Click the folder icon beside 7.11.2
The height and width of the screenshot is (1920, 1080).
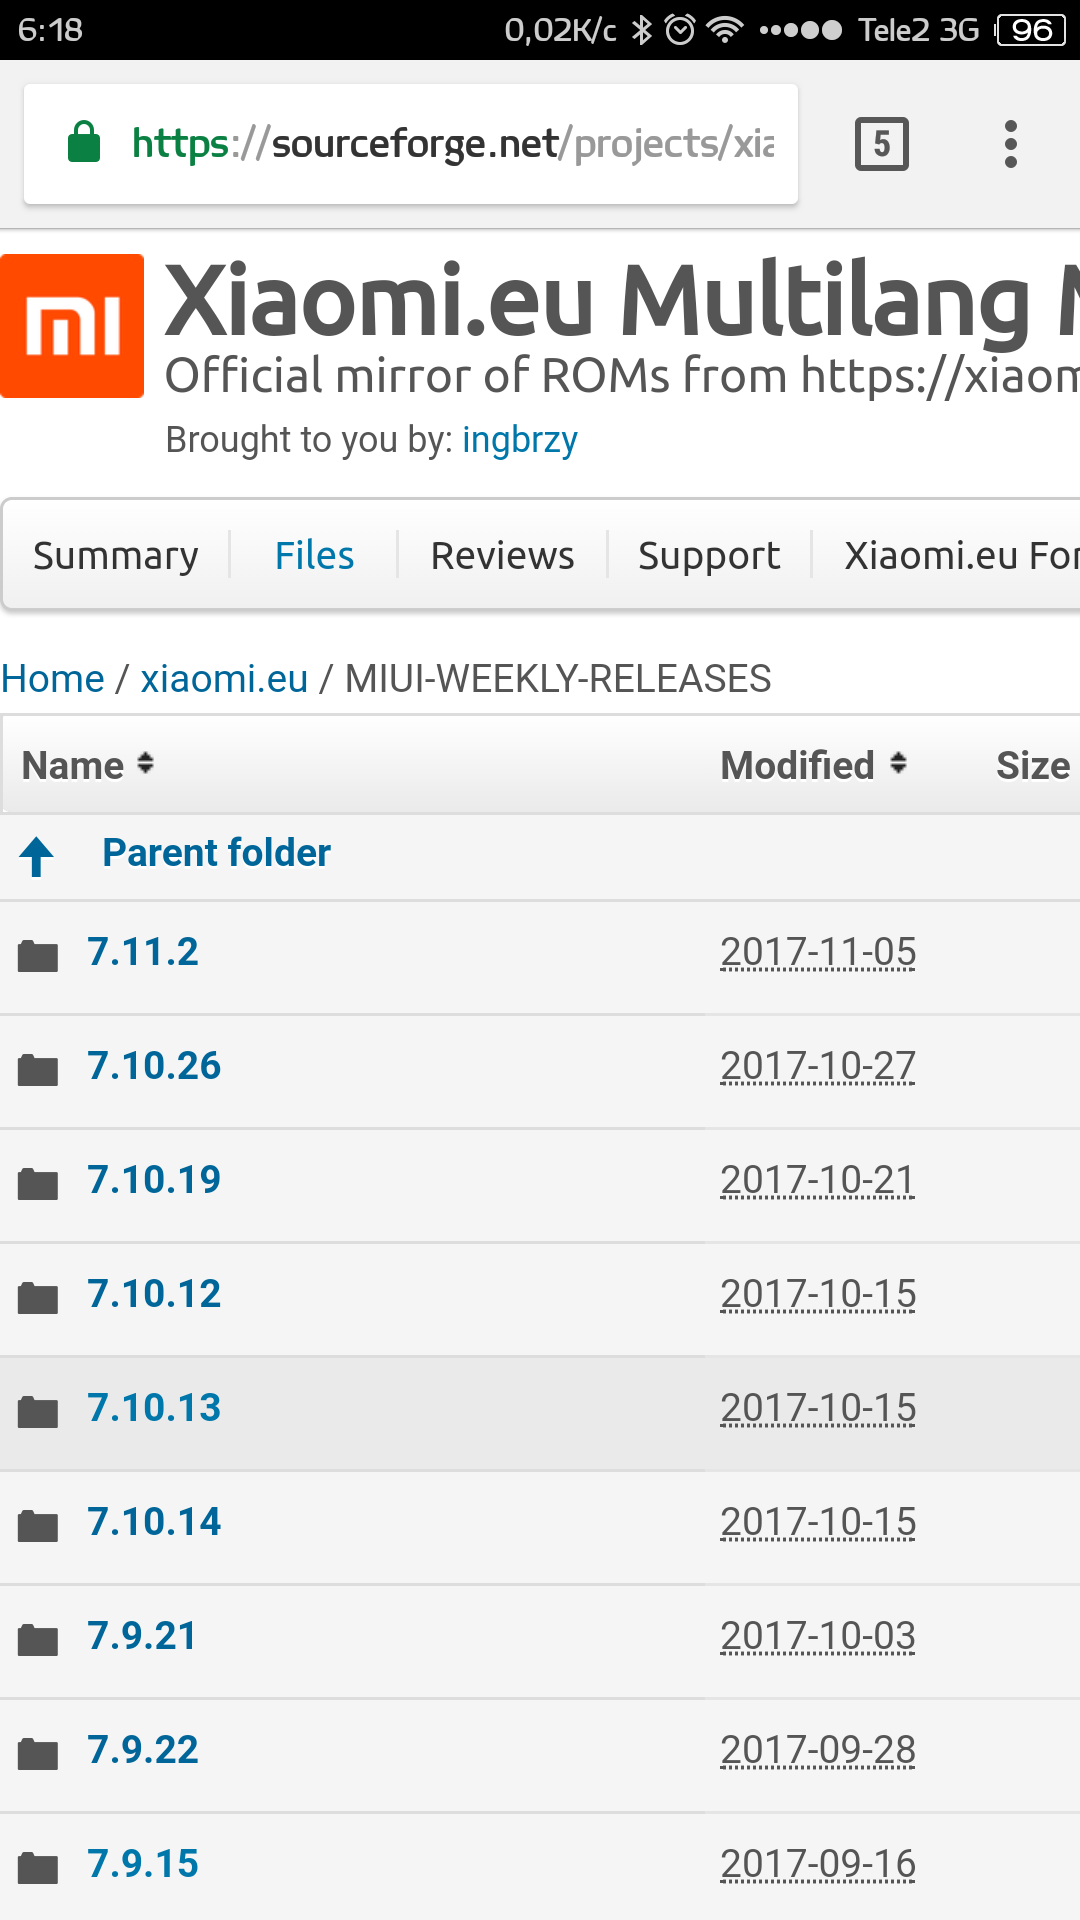click(38, 956)
